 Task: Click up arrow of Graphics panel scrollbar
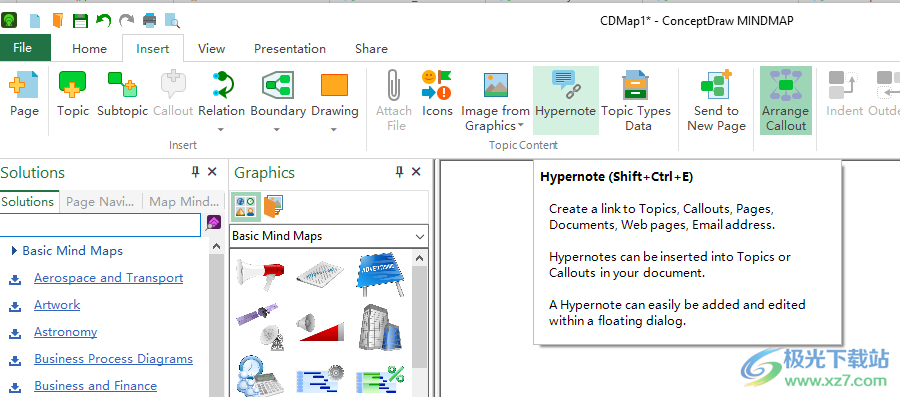point(420,258)
